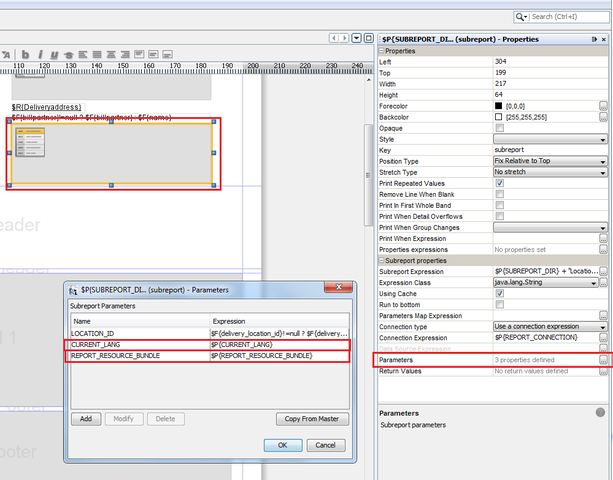Image resolution: width=613 pixels, height=480 pixels.
Task: Uncheck Print Repeated Values checkbox
Action: coord(499,183)
